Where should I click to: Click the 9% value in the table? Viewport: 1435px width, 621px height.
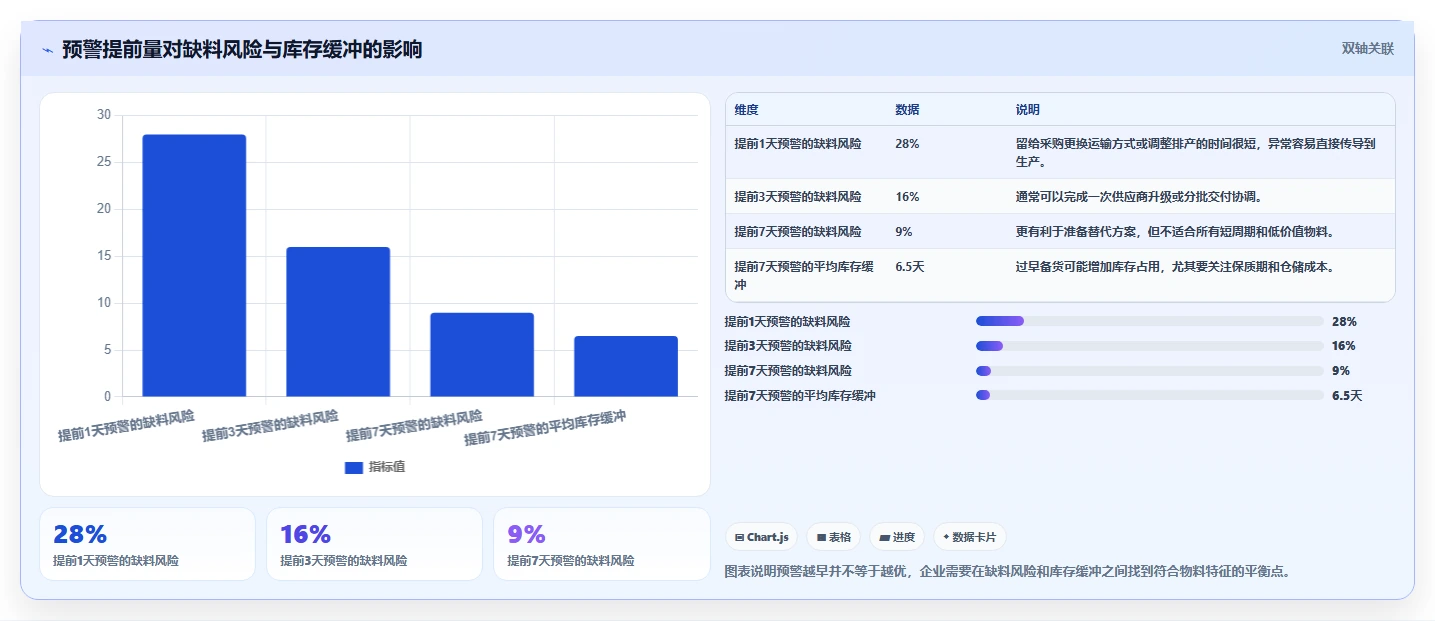click(x=903, y=232)
